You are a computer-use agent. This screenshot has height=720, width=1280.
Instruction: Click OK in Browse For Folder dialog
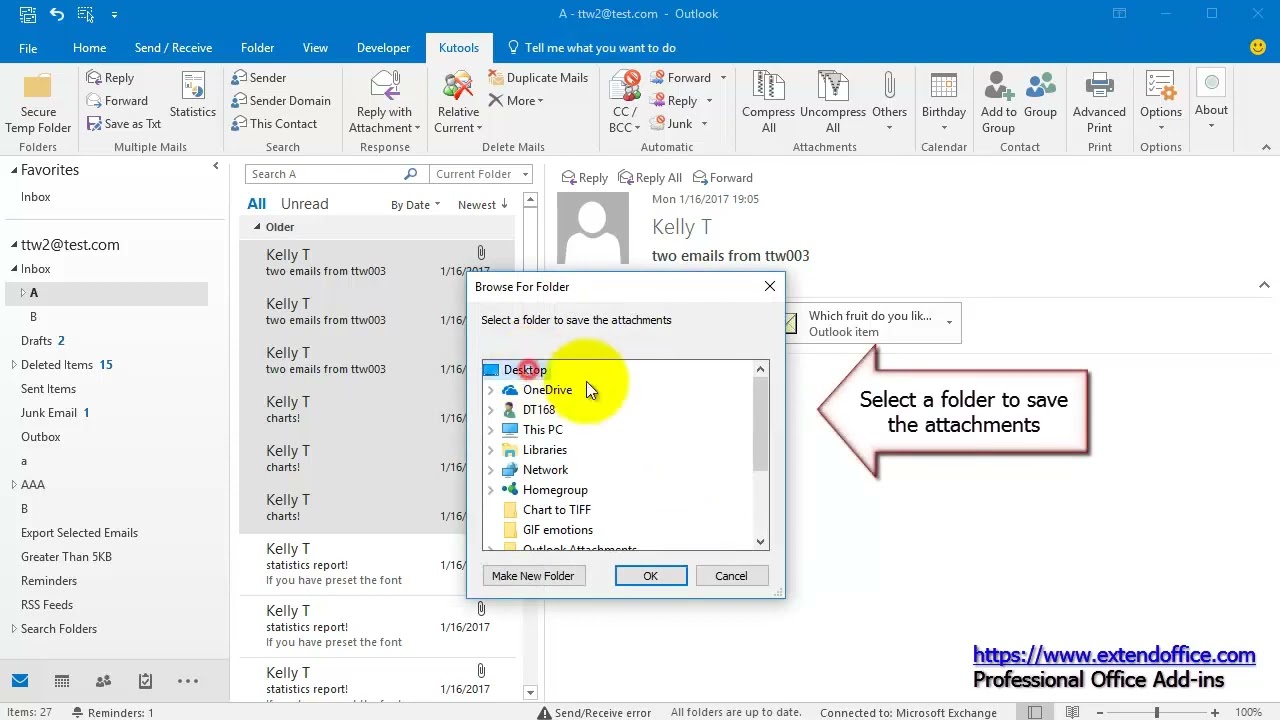point(650,576)
